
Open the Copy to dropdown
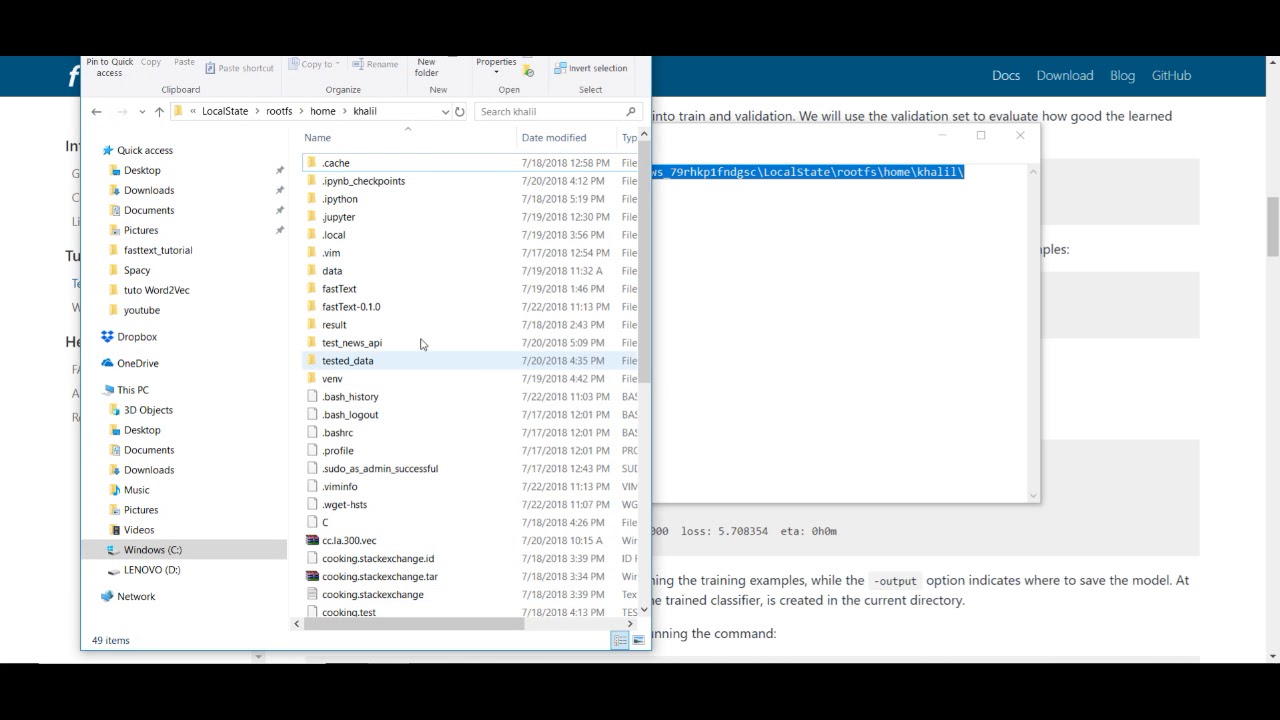pyautogui.click(x=316, y=64)
